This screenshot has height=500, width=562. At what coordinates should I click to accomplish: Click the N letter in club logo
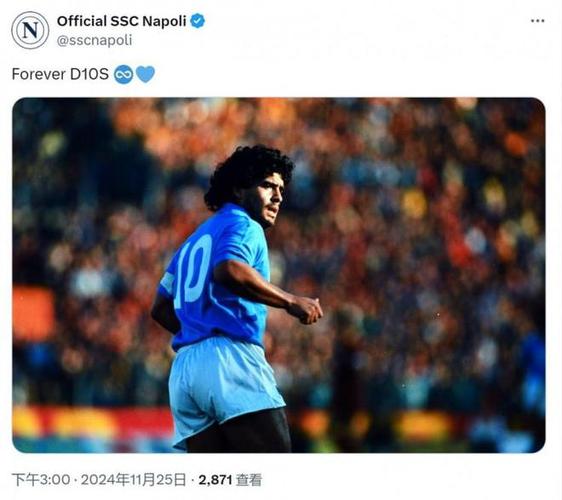[x=30, y=30]
